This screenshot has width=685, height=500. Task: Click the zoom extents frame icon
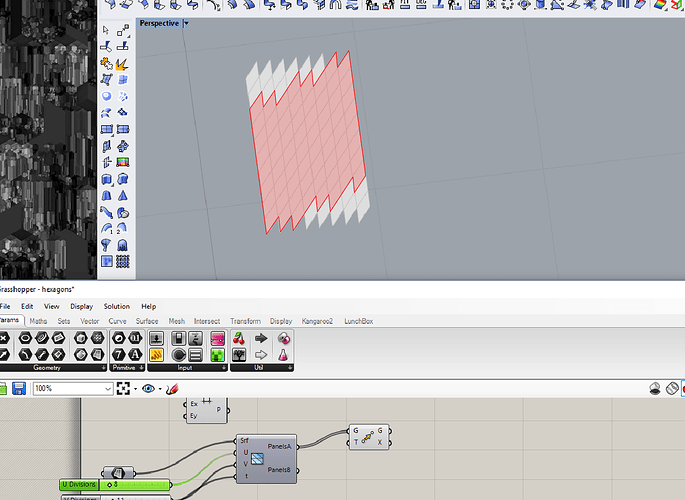click(x=123, y=388)
